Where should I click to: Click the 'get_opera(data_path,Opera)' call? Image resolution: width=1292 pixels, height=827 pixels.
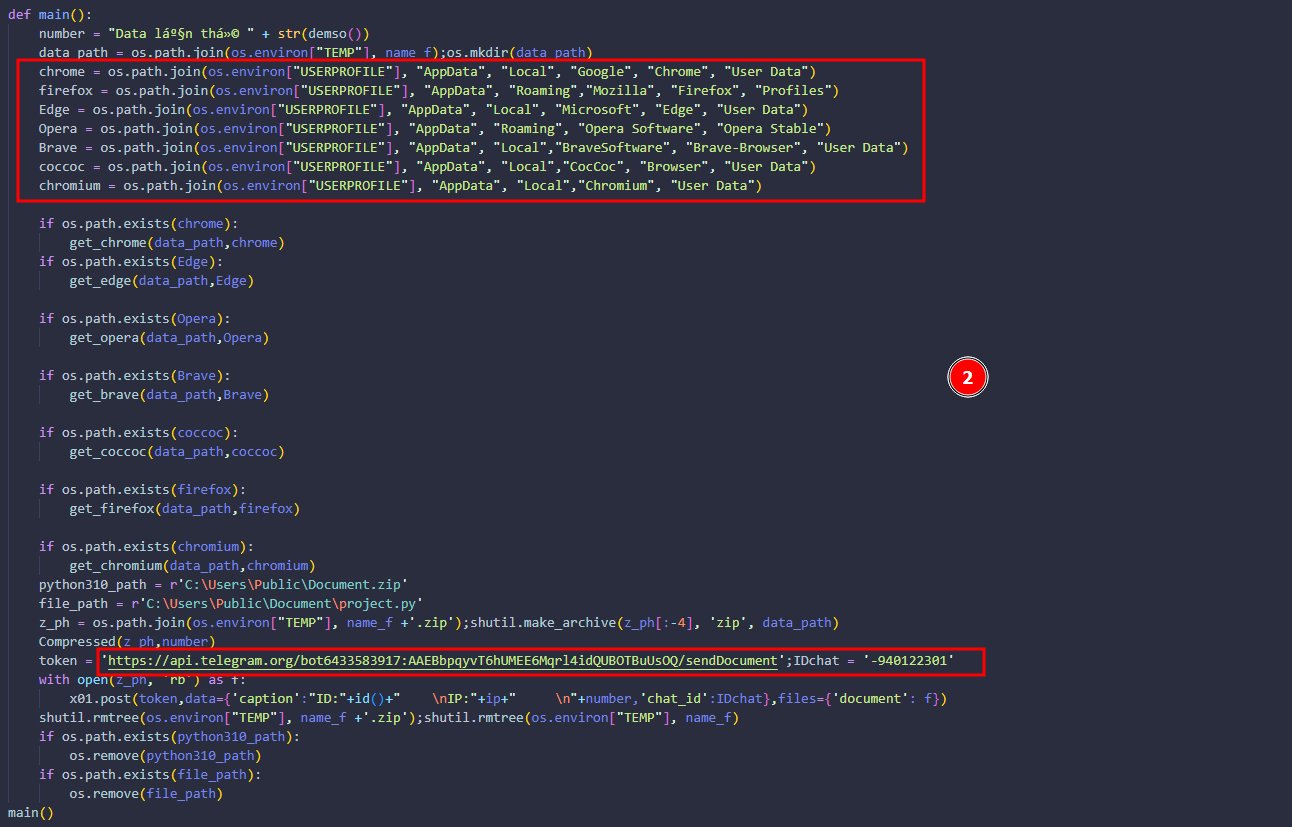click(x=169, y=337)
